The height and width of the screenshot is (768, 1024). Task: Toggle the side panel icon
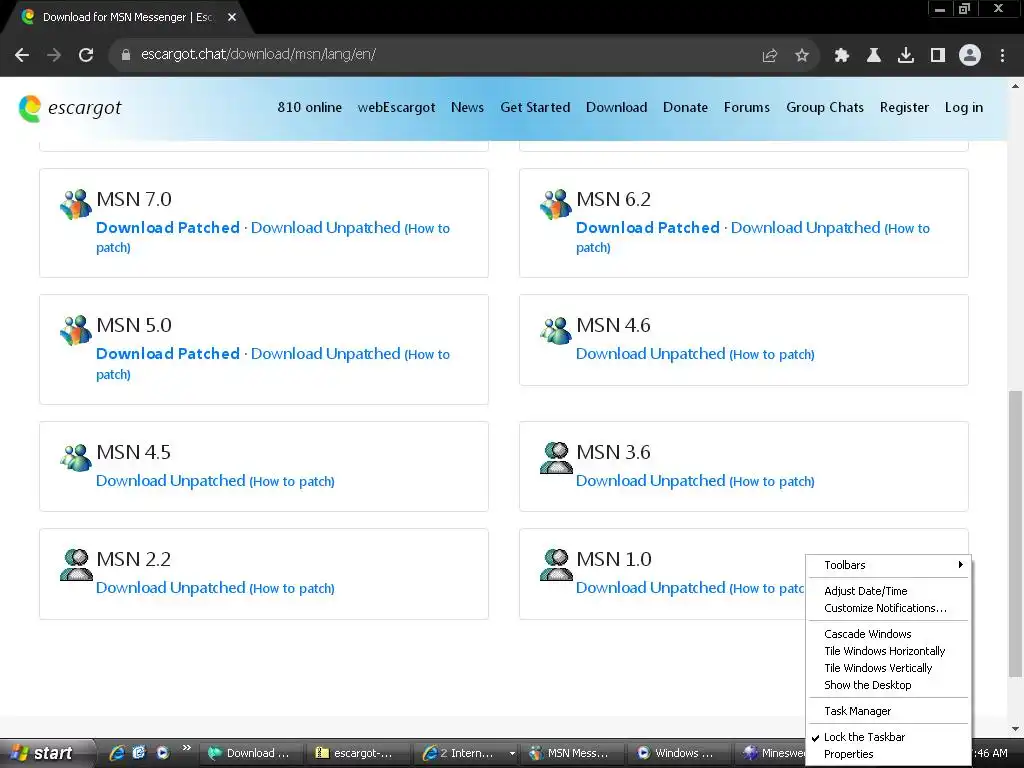tap(938, 56)
